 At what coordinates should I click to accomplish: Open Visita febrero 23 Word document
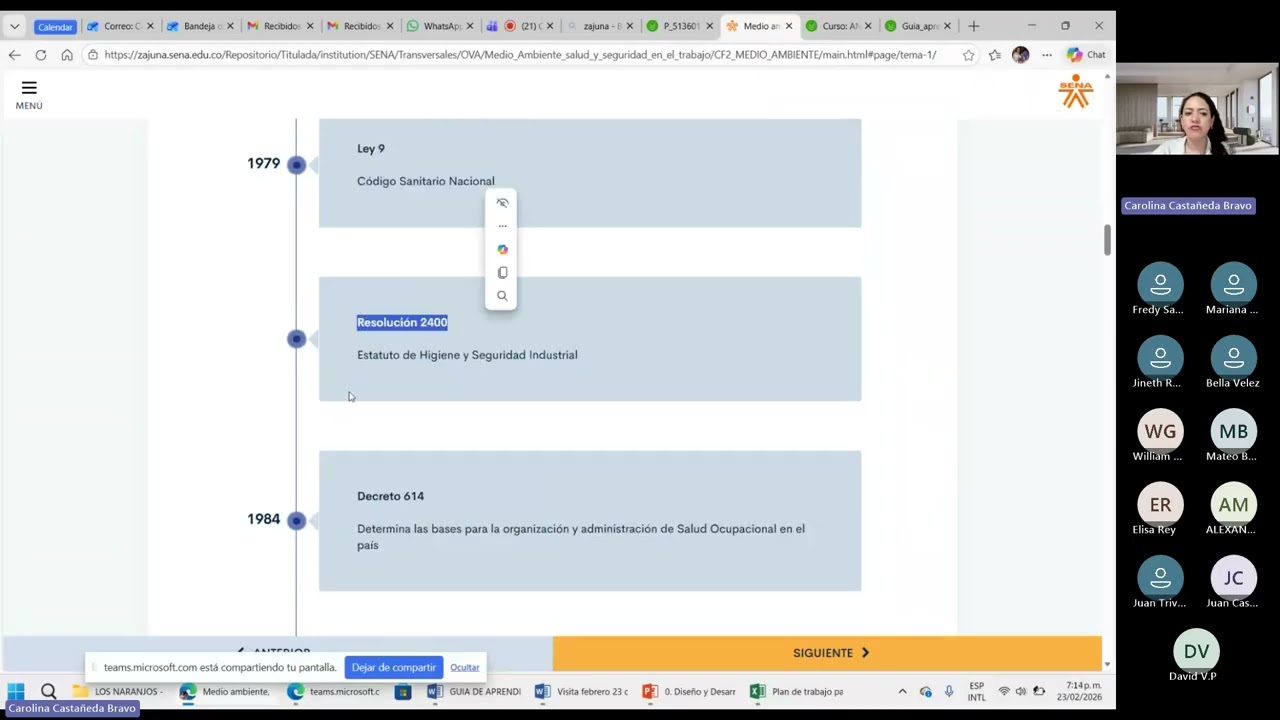click(582, 691)
